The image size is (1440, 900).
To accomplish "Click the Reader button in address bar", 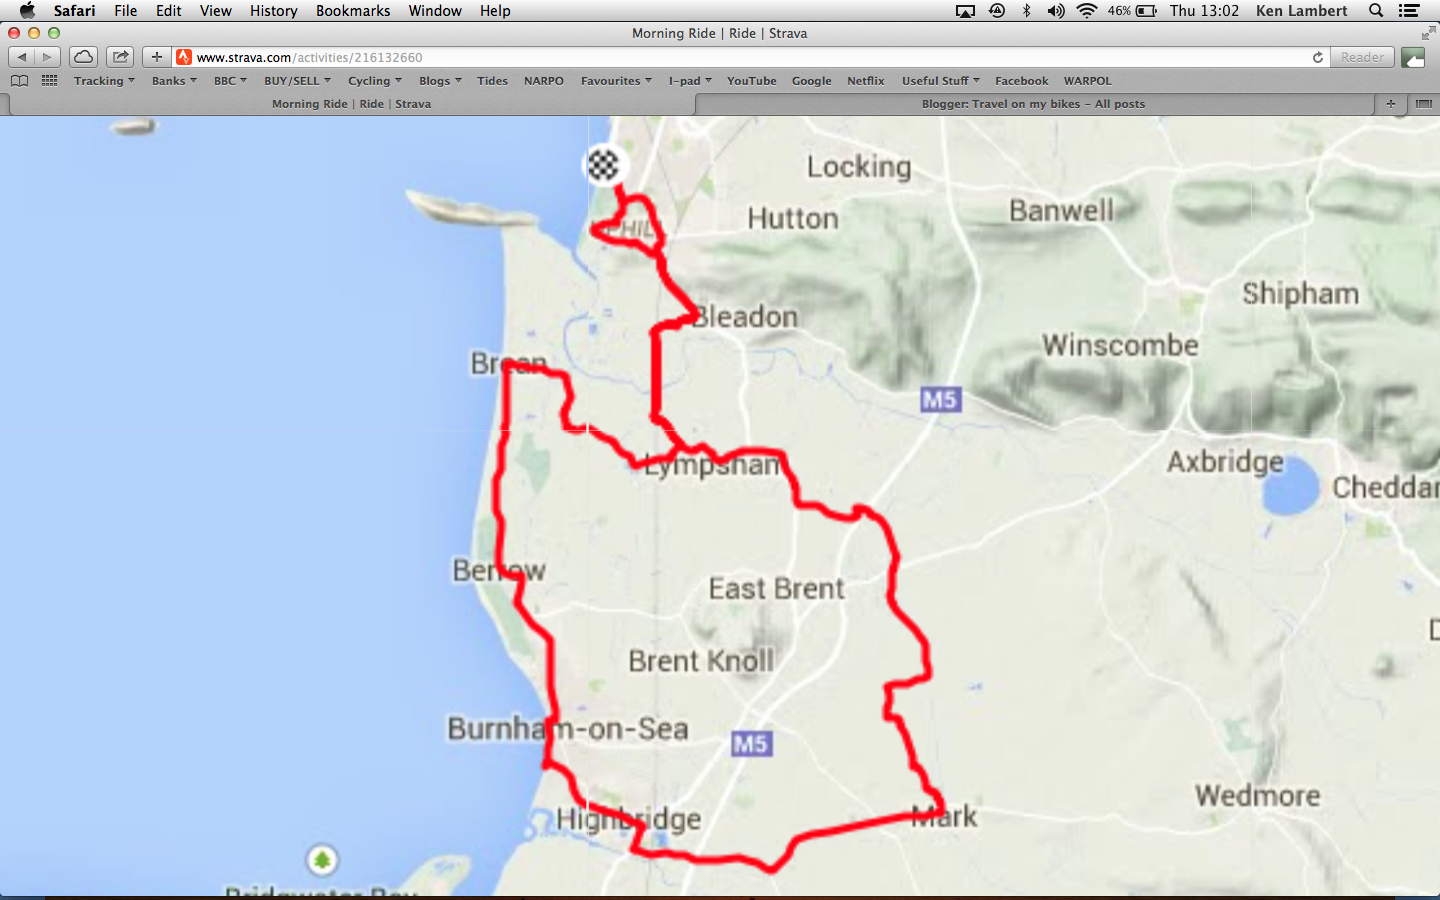I will 1362,57.
